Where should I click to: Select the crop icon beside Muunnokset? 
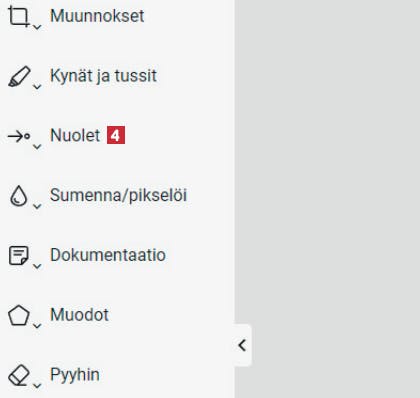click(18, 16)
